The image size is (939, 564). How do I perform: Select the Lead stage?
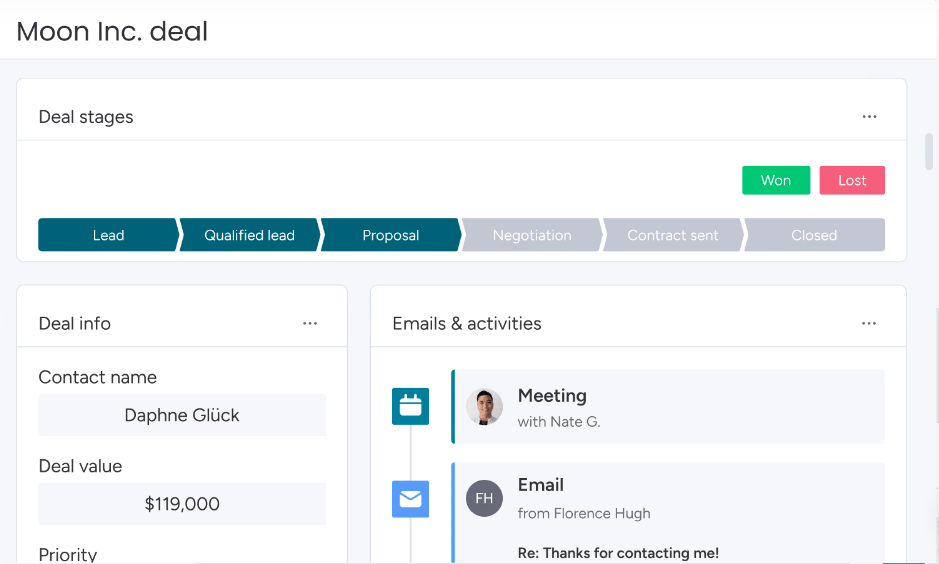108,235
